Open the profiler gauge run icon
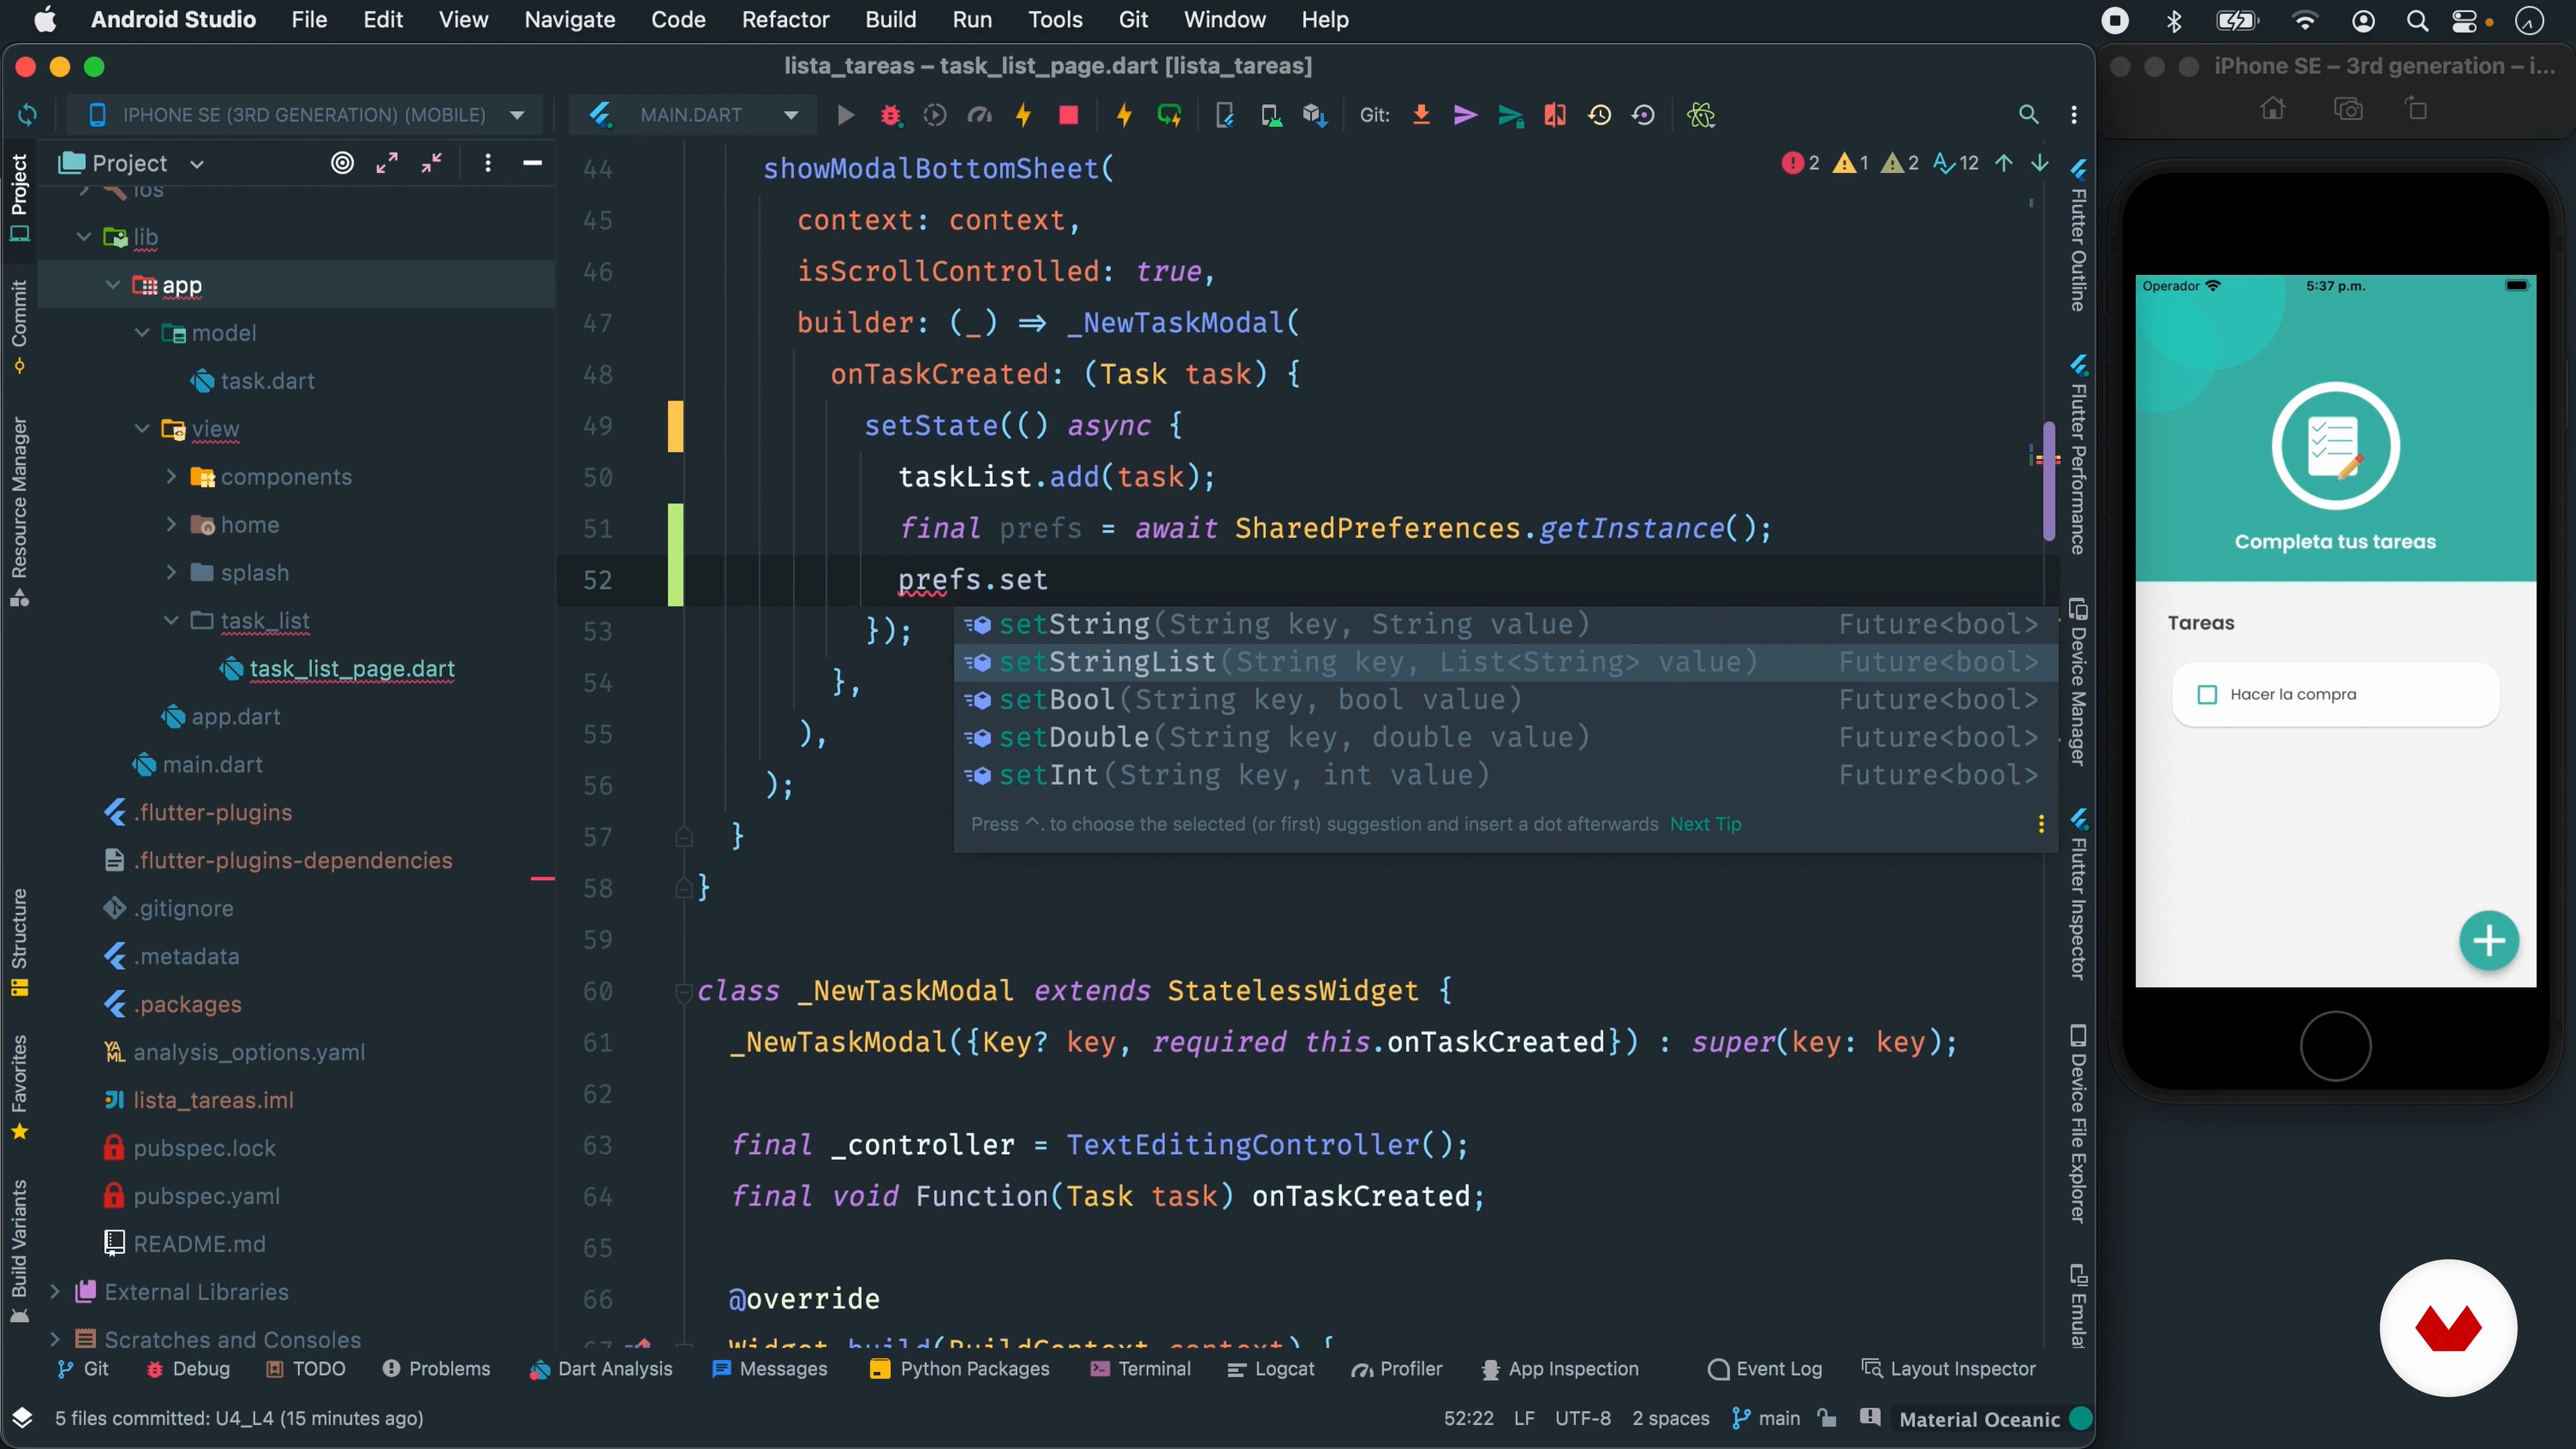2576x1449 pixels. (979, 115)
